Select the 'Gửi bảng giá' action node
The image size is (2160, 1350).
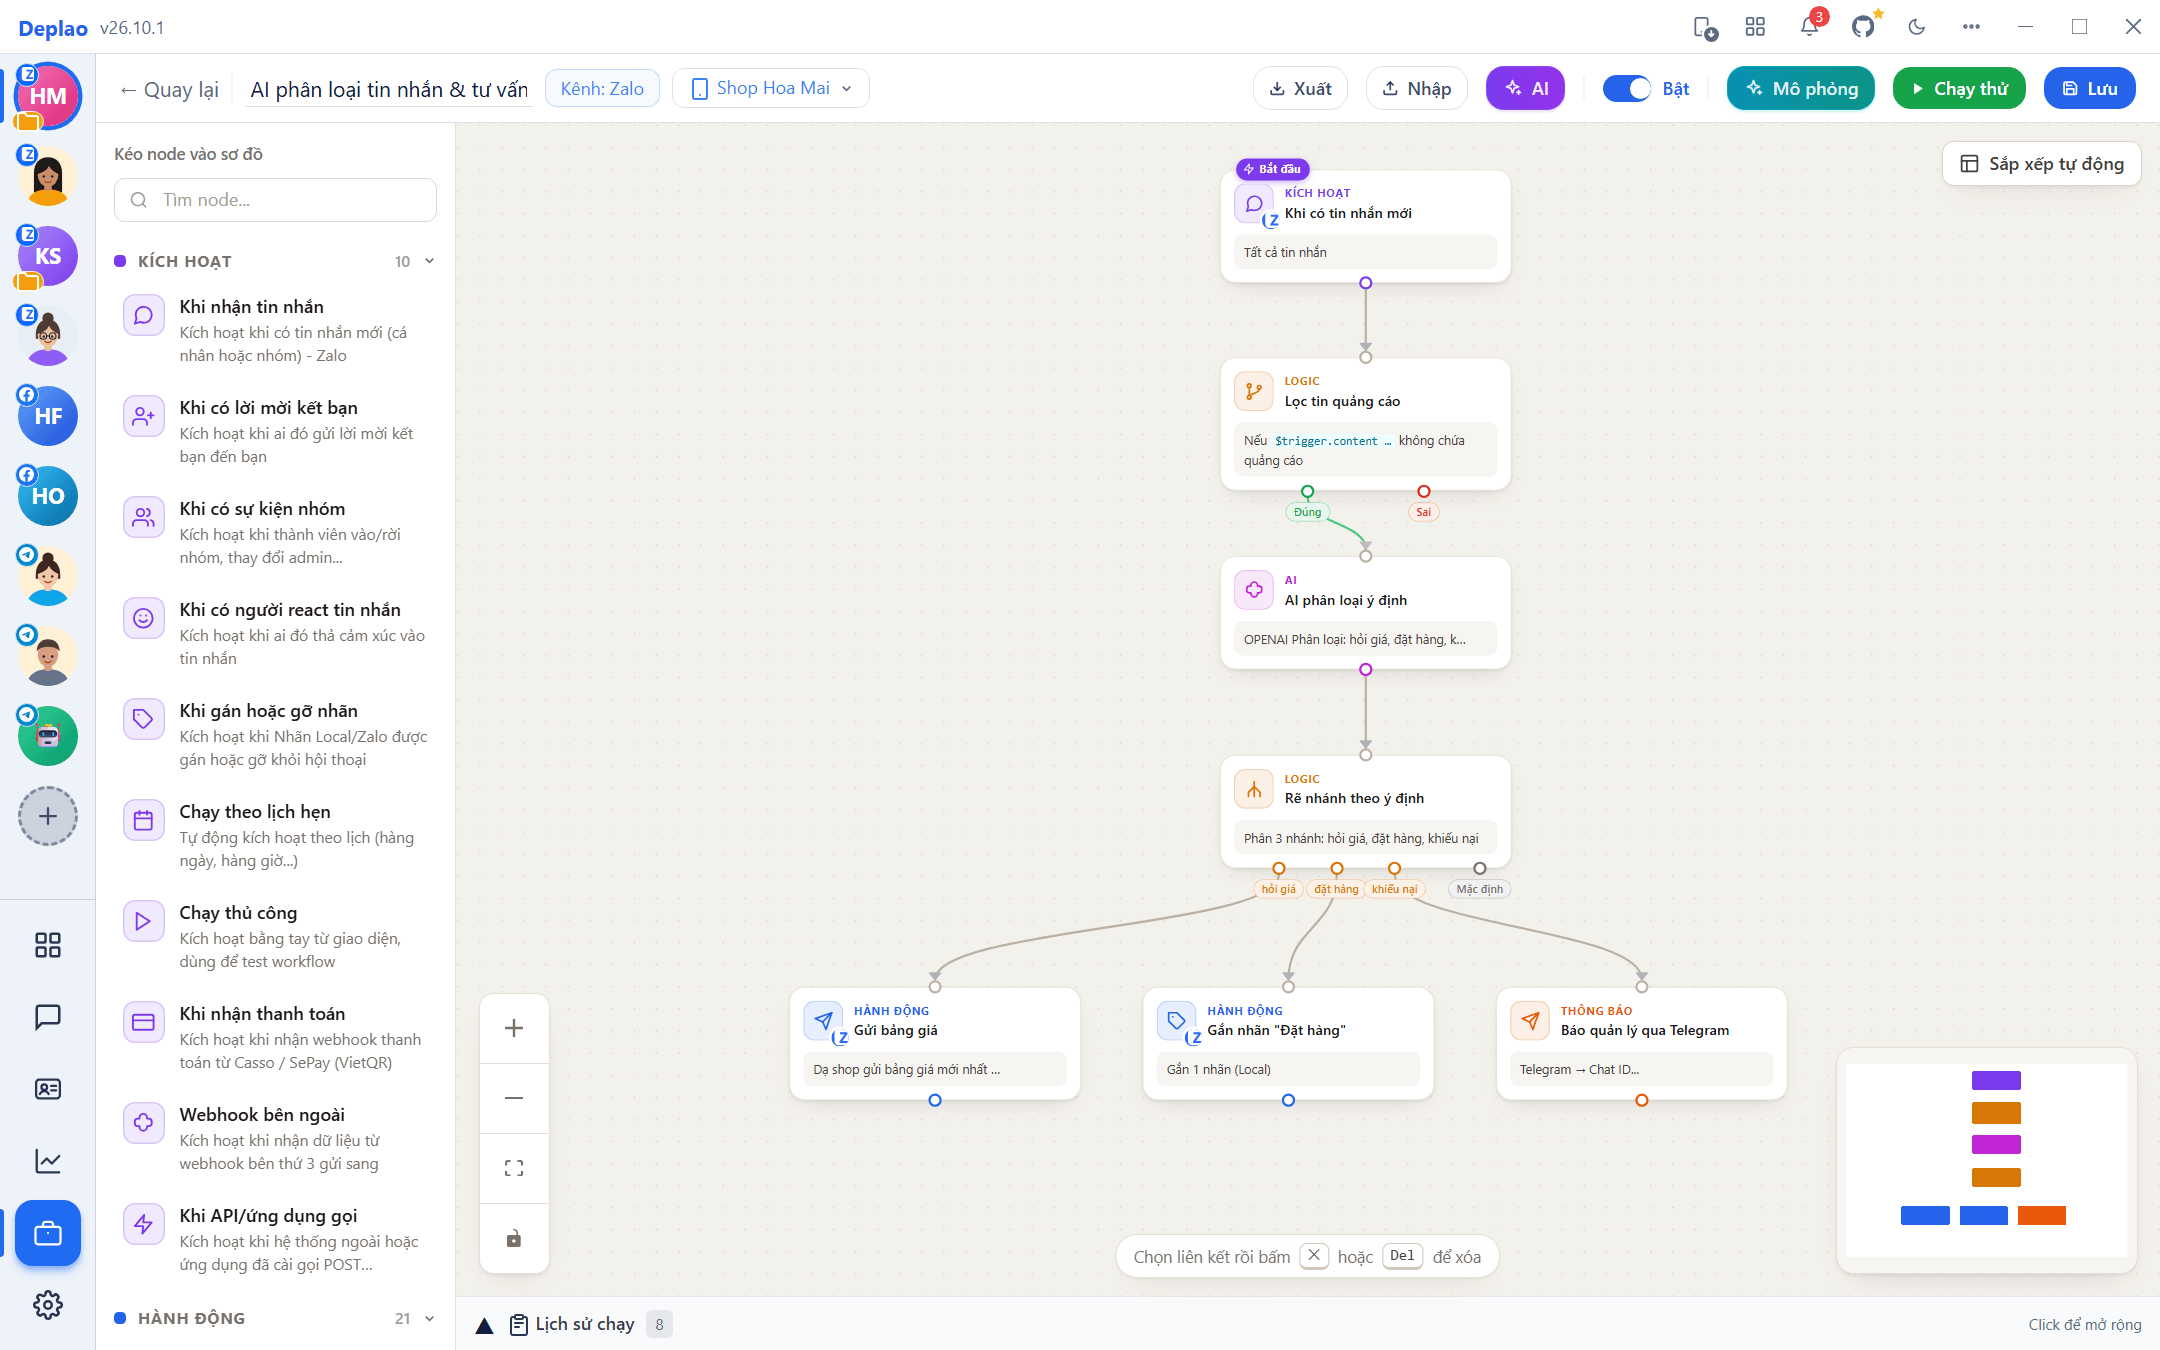point(934,1044)
